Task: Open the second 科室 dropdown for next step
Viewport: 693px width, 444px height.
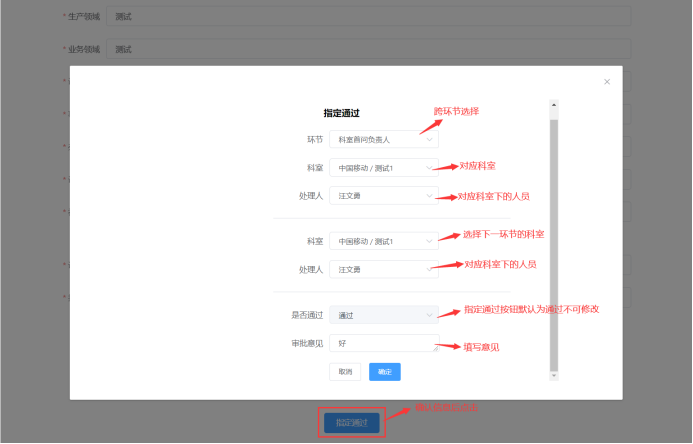Action: 384,241
